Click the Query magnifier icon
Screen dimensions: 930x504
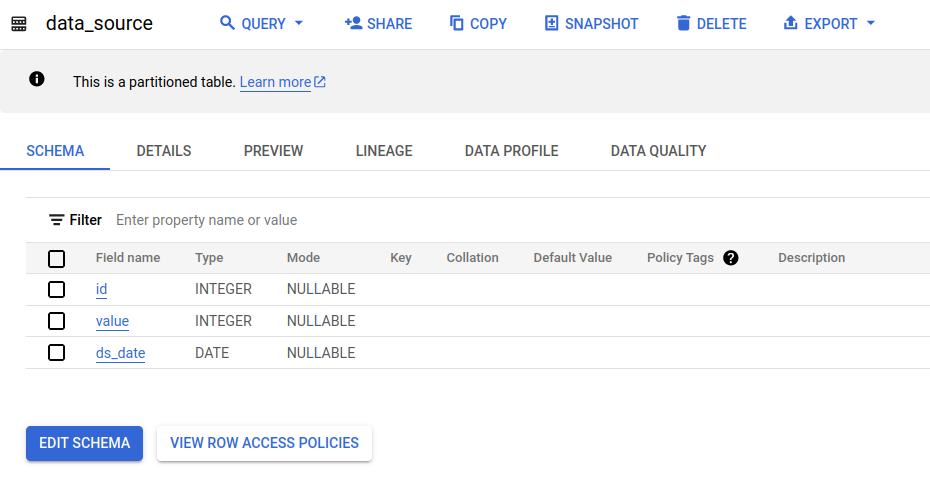coord(227,23)
